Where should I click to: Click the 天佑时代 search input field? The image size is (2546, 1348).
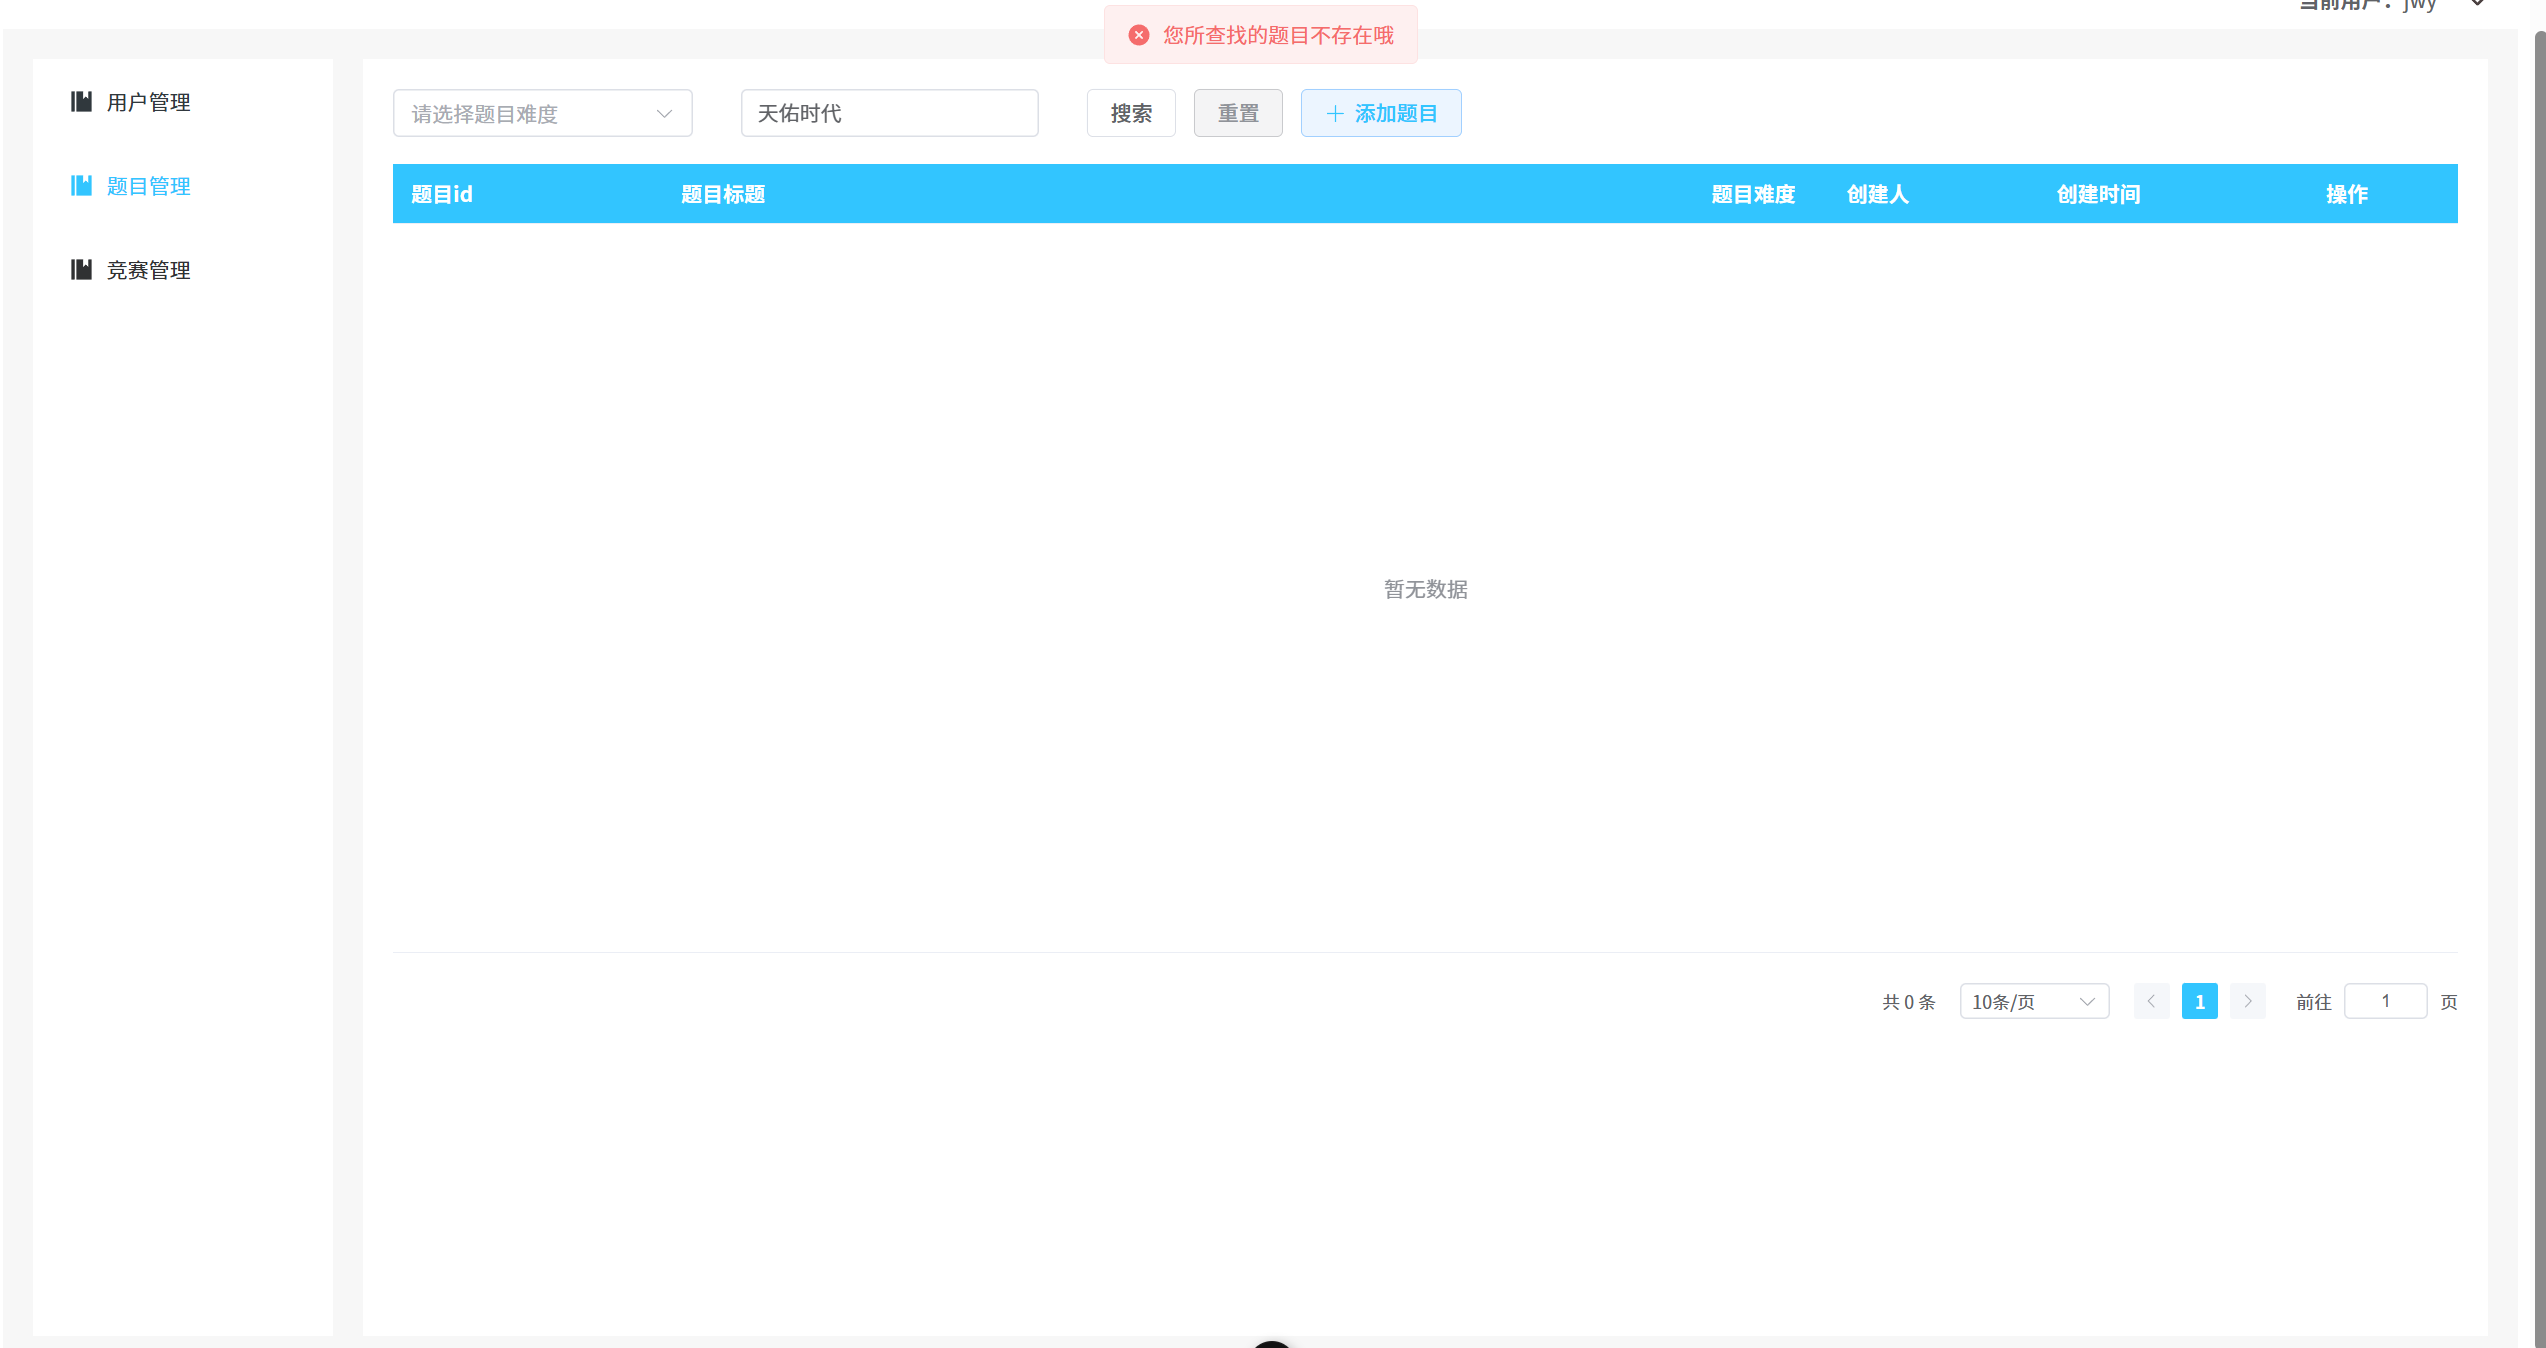tap(888, 113)
